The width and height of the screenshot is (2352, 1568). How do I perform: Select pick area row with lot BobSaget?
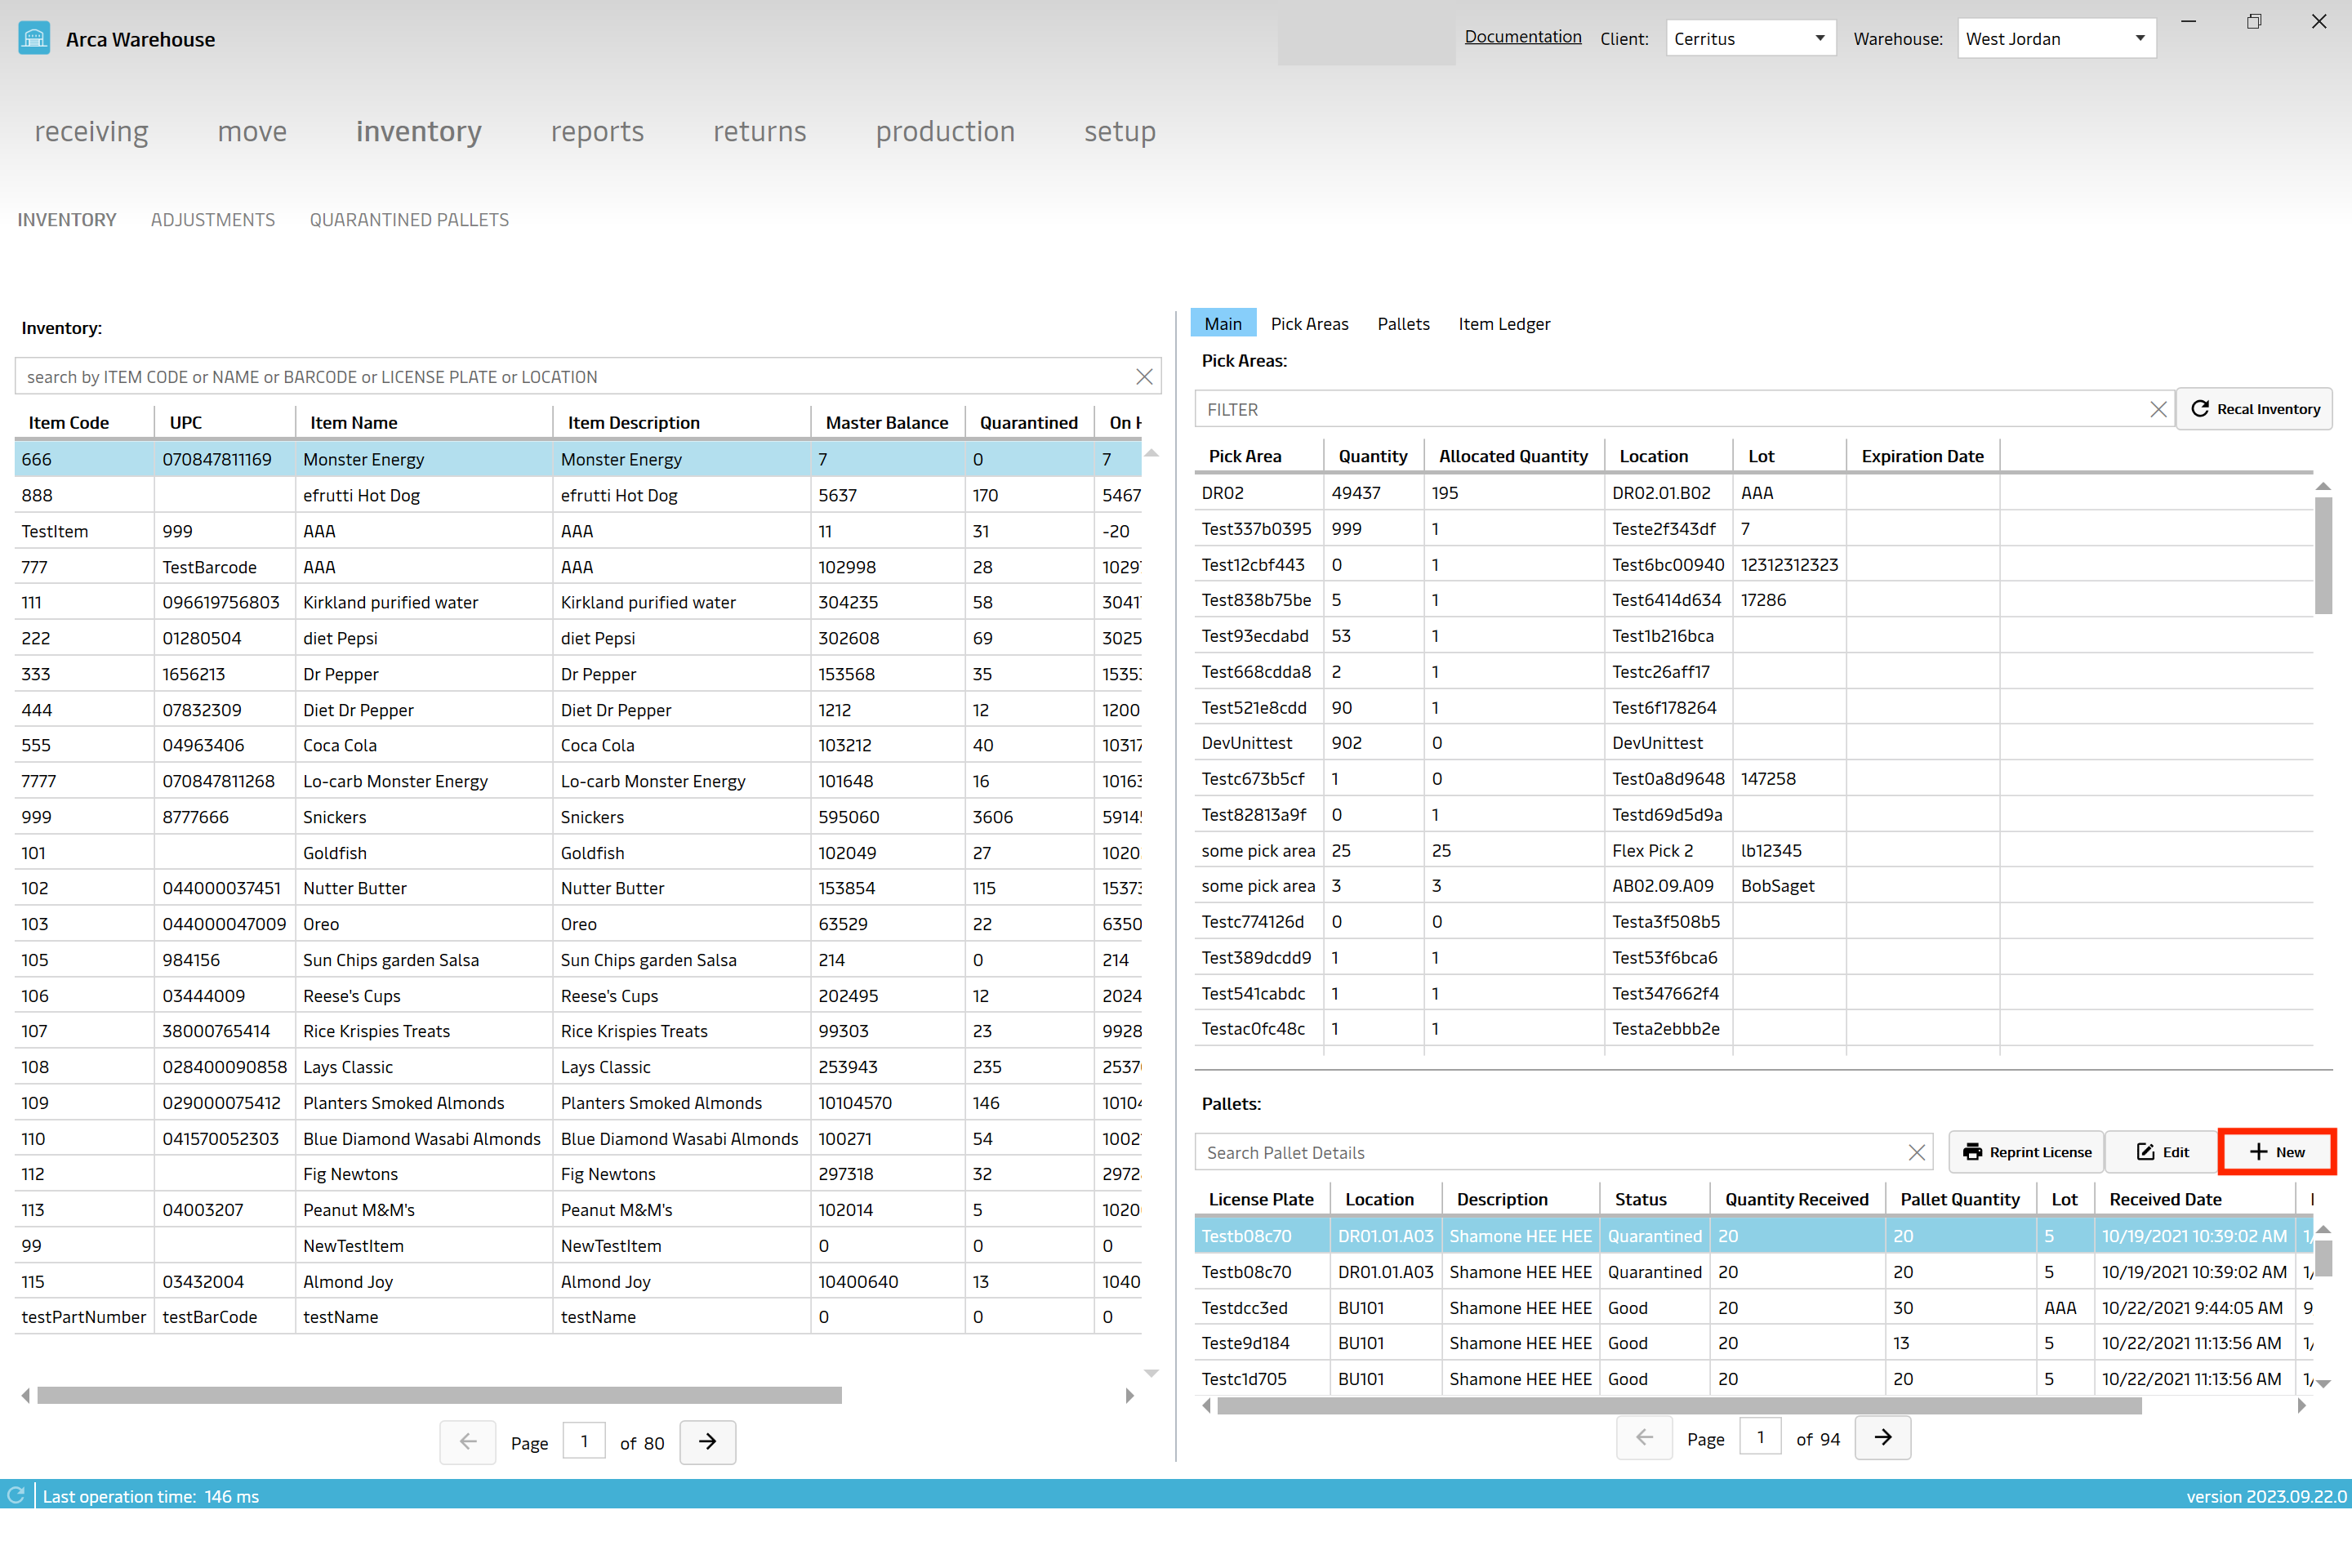1754,886
